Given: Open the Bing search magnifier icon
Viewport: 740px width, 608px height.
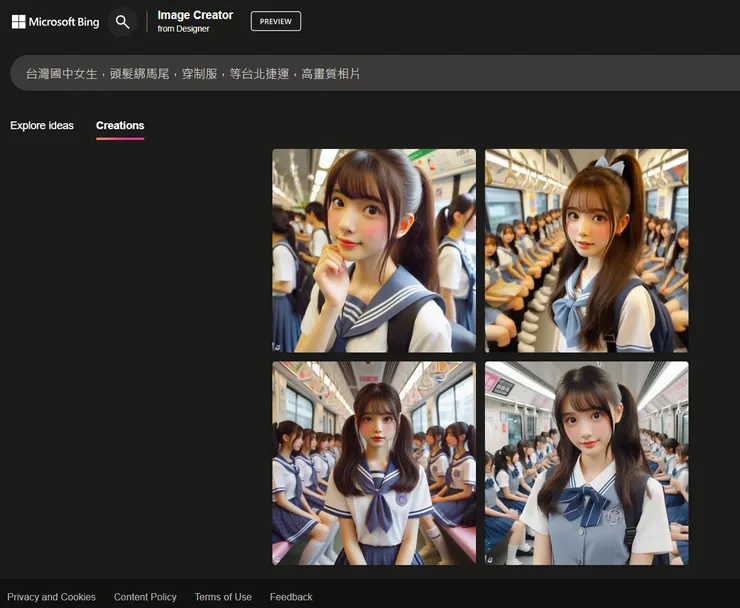Looking at the screenshot, I should click(122, 22).
